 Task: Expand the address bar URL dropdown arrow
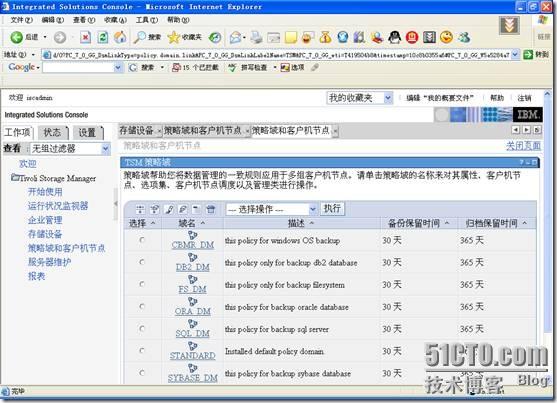pos(515,54)
